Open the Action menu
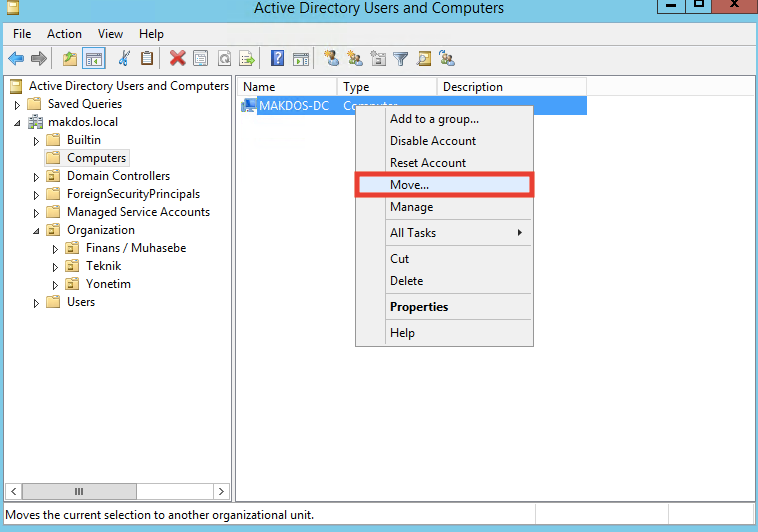Image resolution: width=758 pixels, height=532 pixels. click(64, 34)
